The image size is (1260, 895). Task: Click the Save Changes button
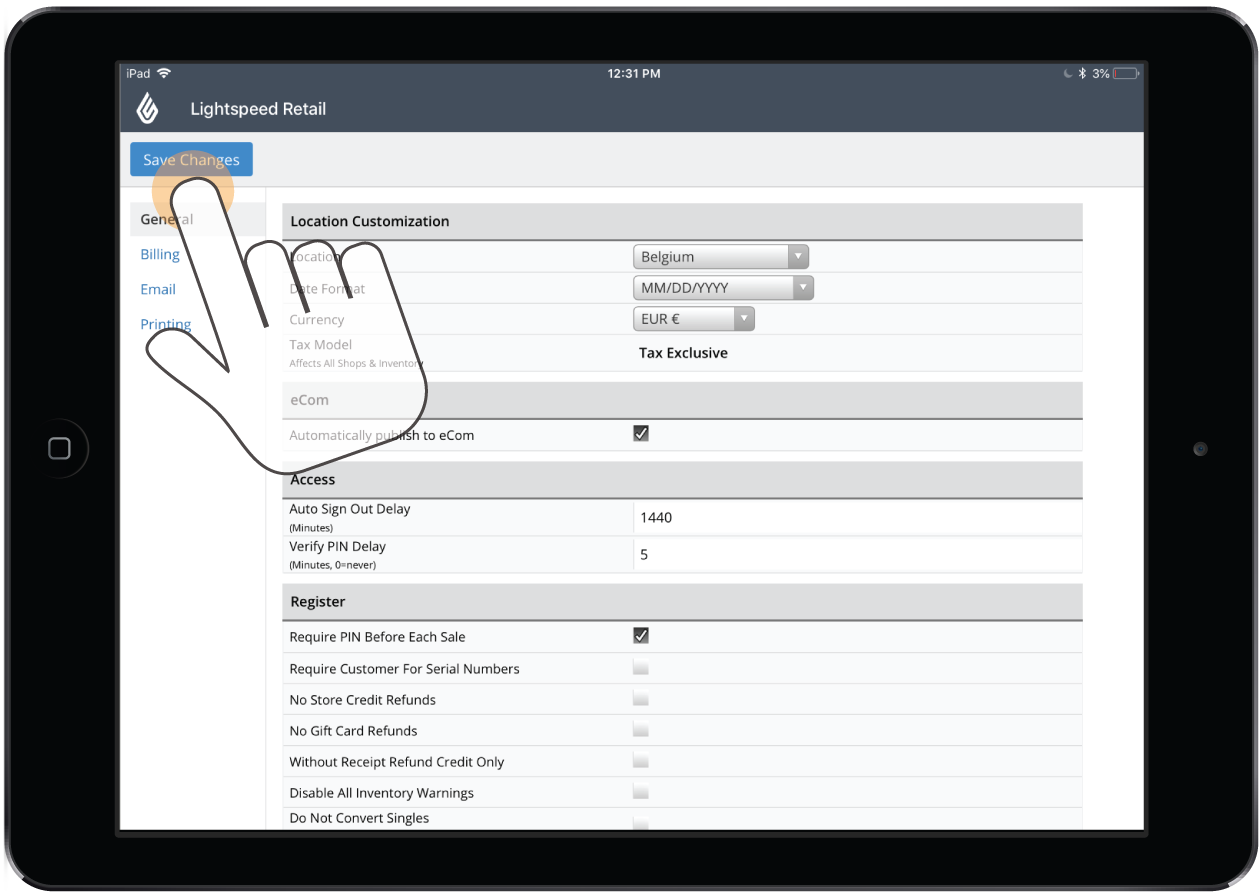(x=191, y=160)
